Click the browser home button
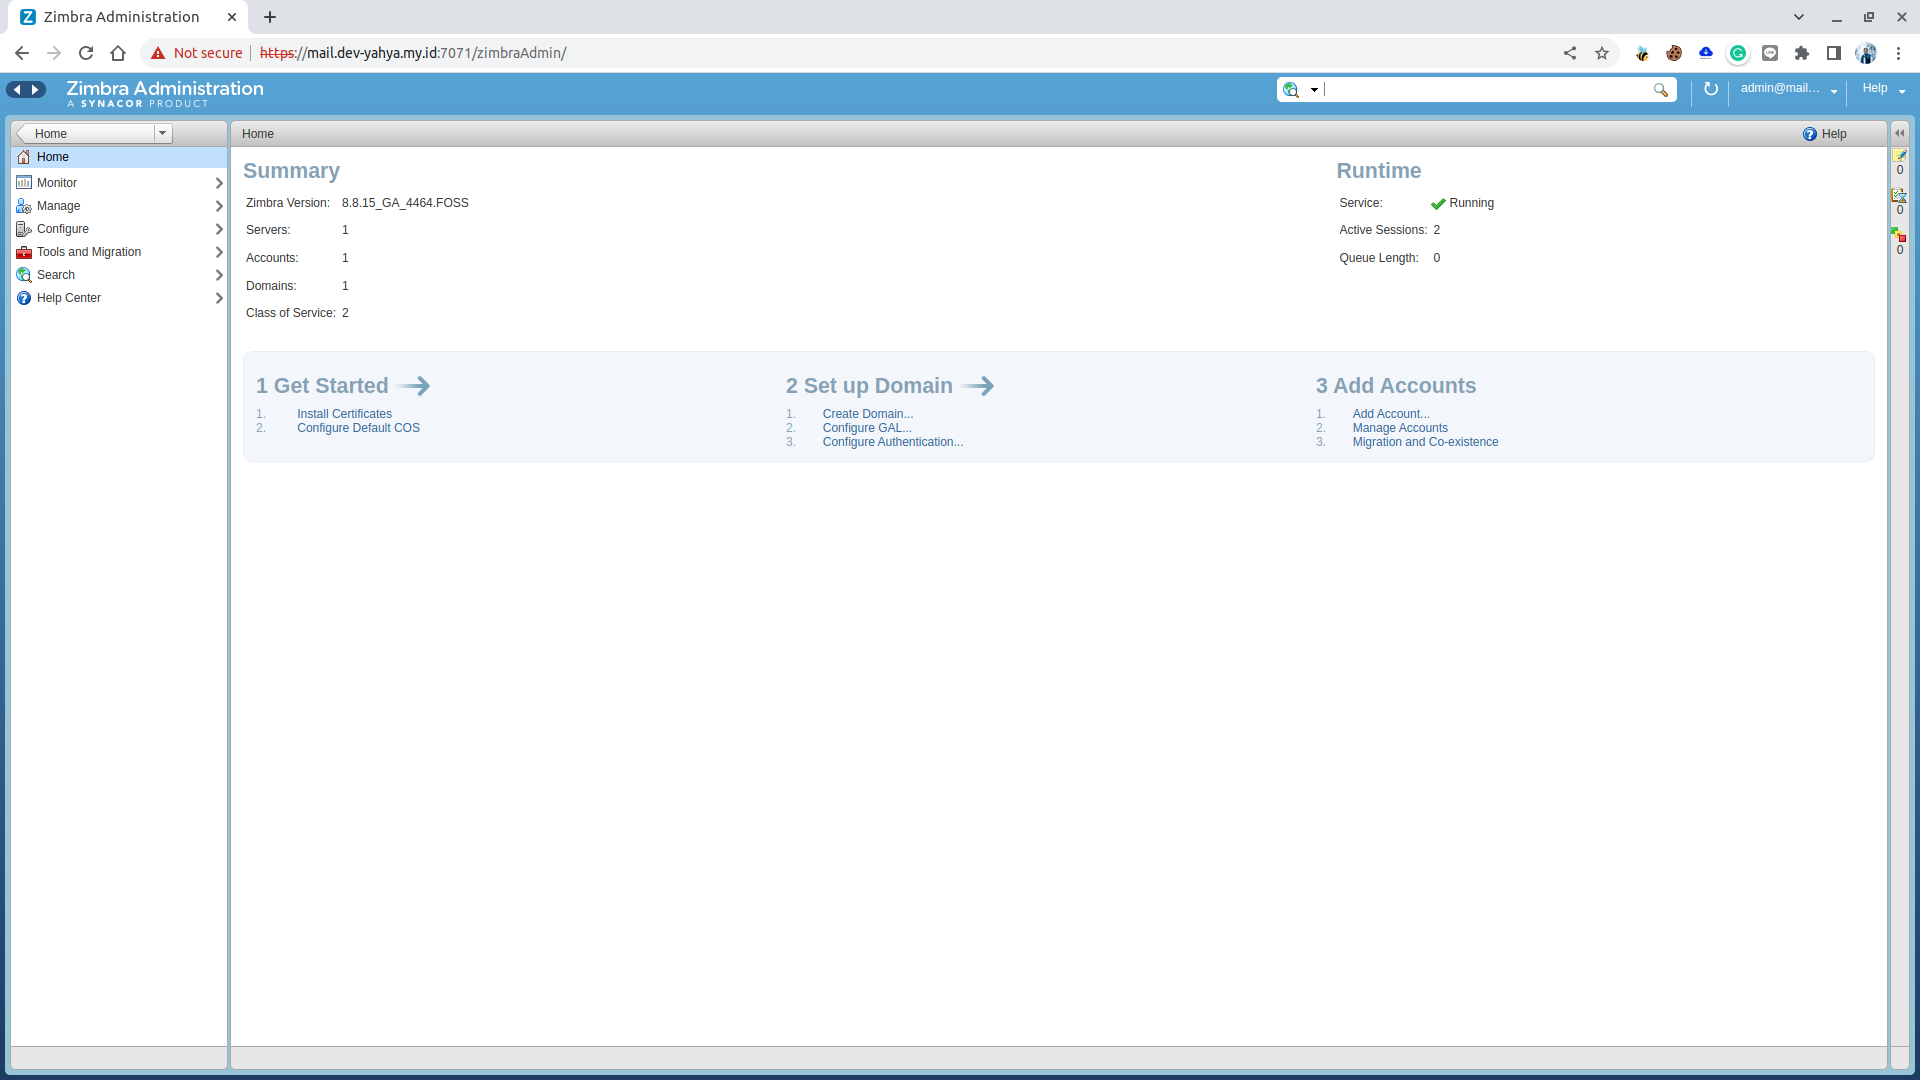 pyautogui.click(x=118, y=53)
